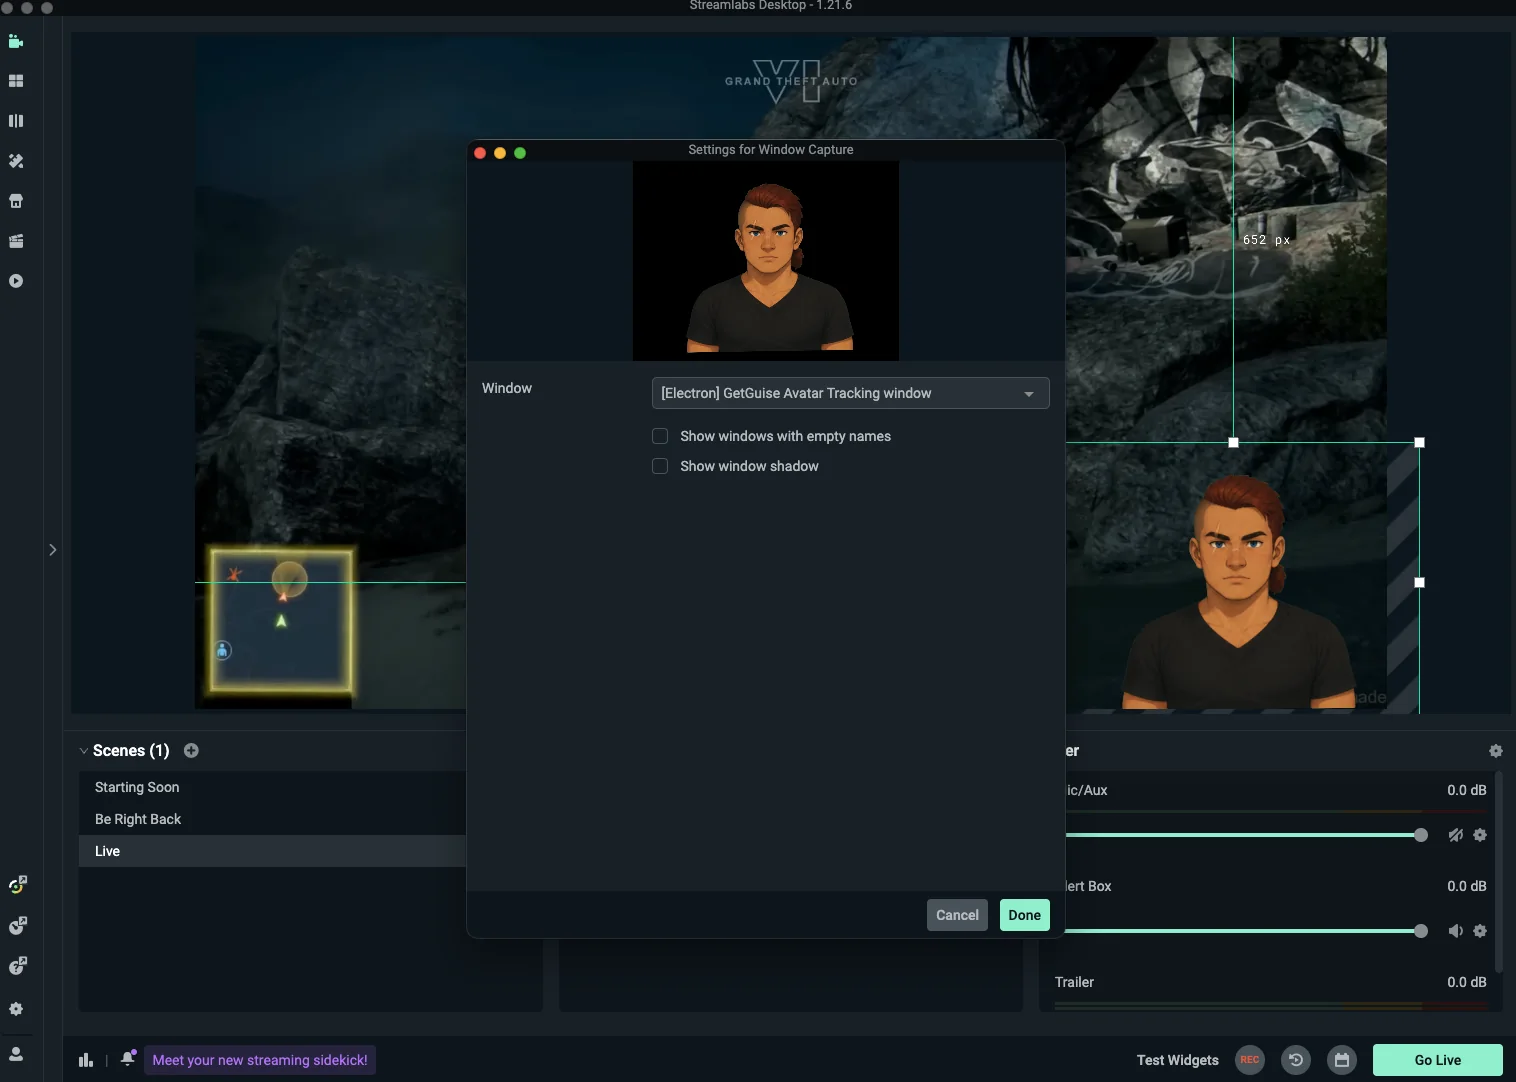
Task: Open the Layout Editor grid icon
Action: tap(16, 81)
